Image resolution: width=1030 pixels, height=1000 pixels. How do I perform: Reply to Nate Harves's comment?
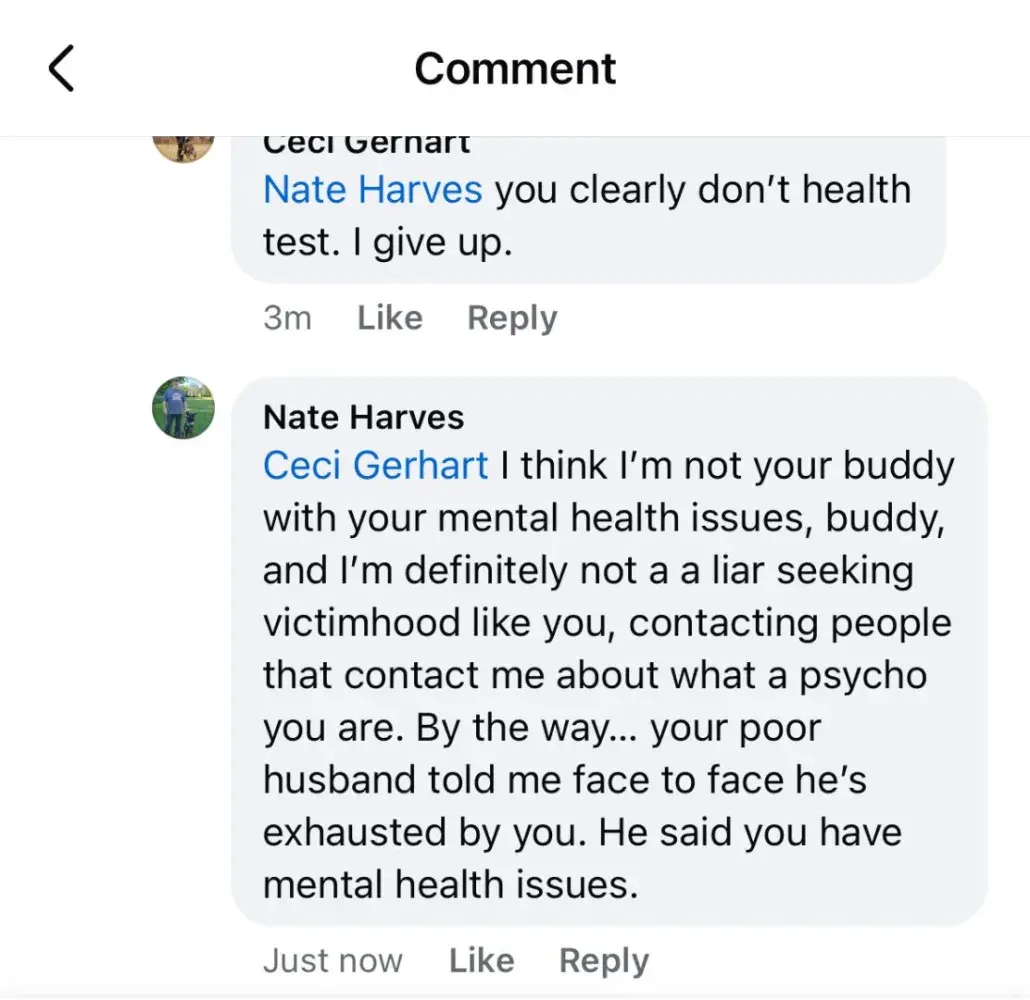(604, 961)
